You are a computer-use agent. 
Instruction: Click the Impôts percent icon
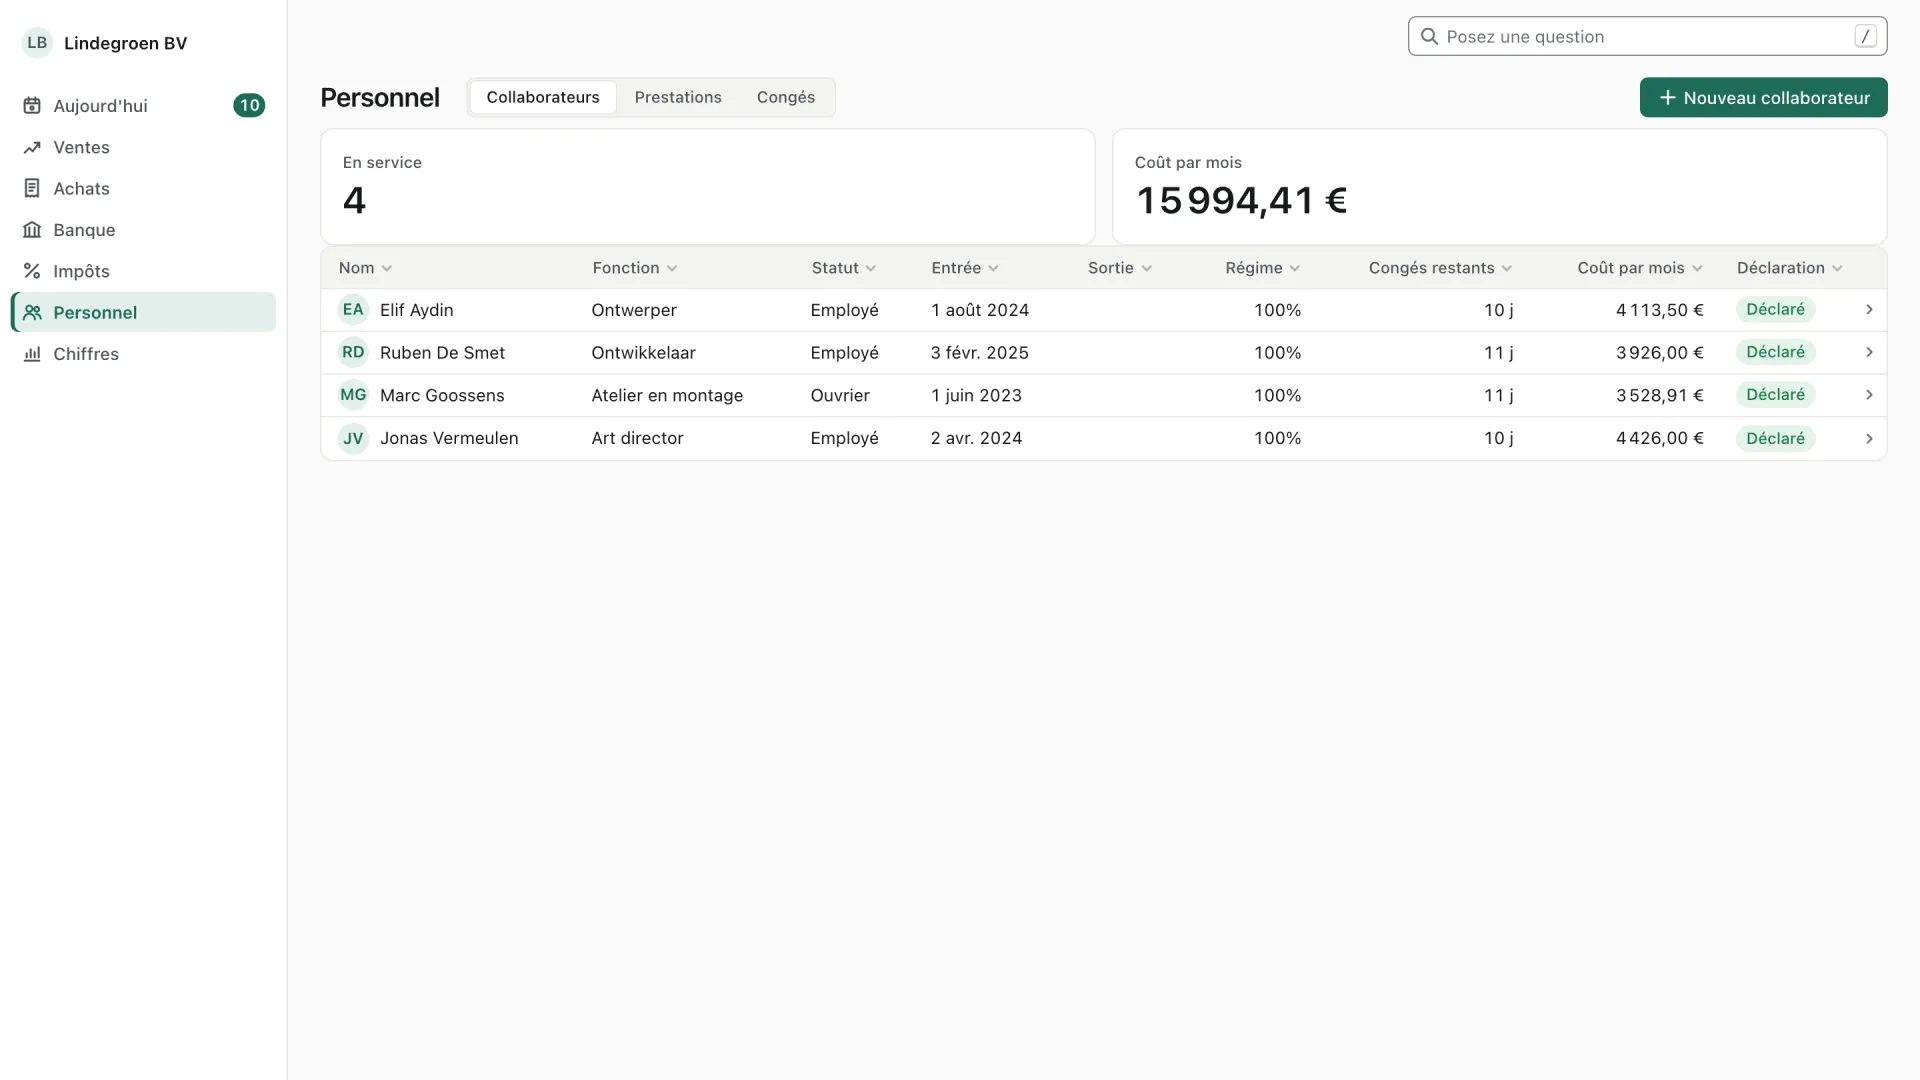pos(32,271)
